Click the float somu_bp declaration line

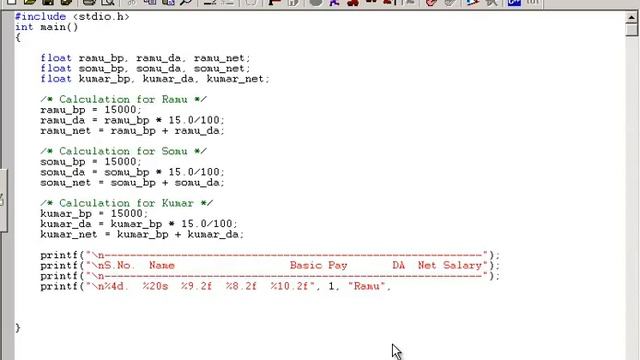click(x=145, y=69)
